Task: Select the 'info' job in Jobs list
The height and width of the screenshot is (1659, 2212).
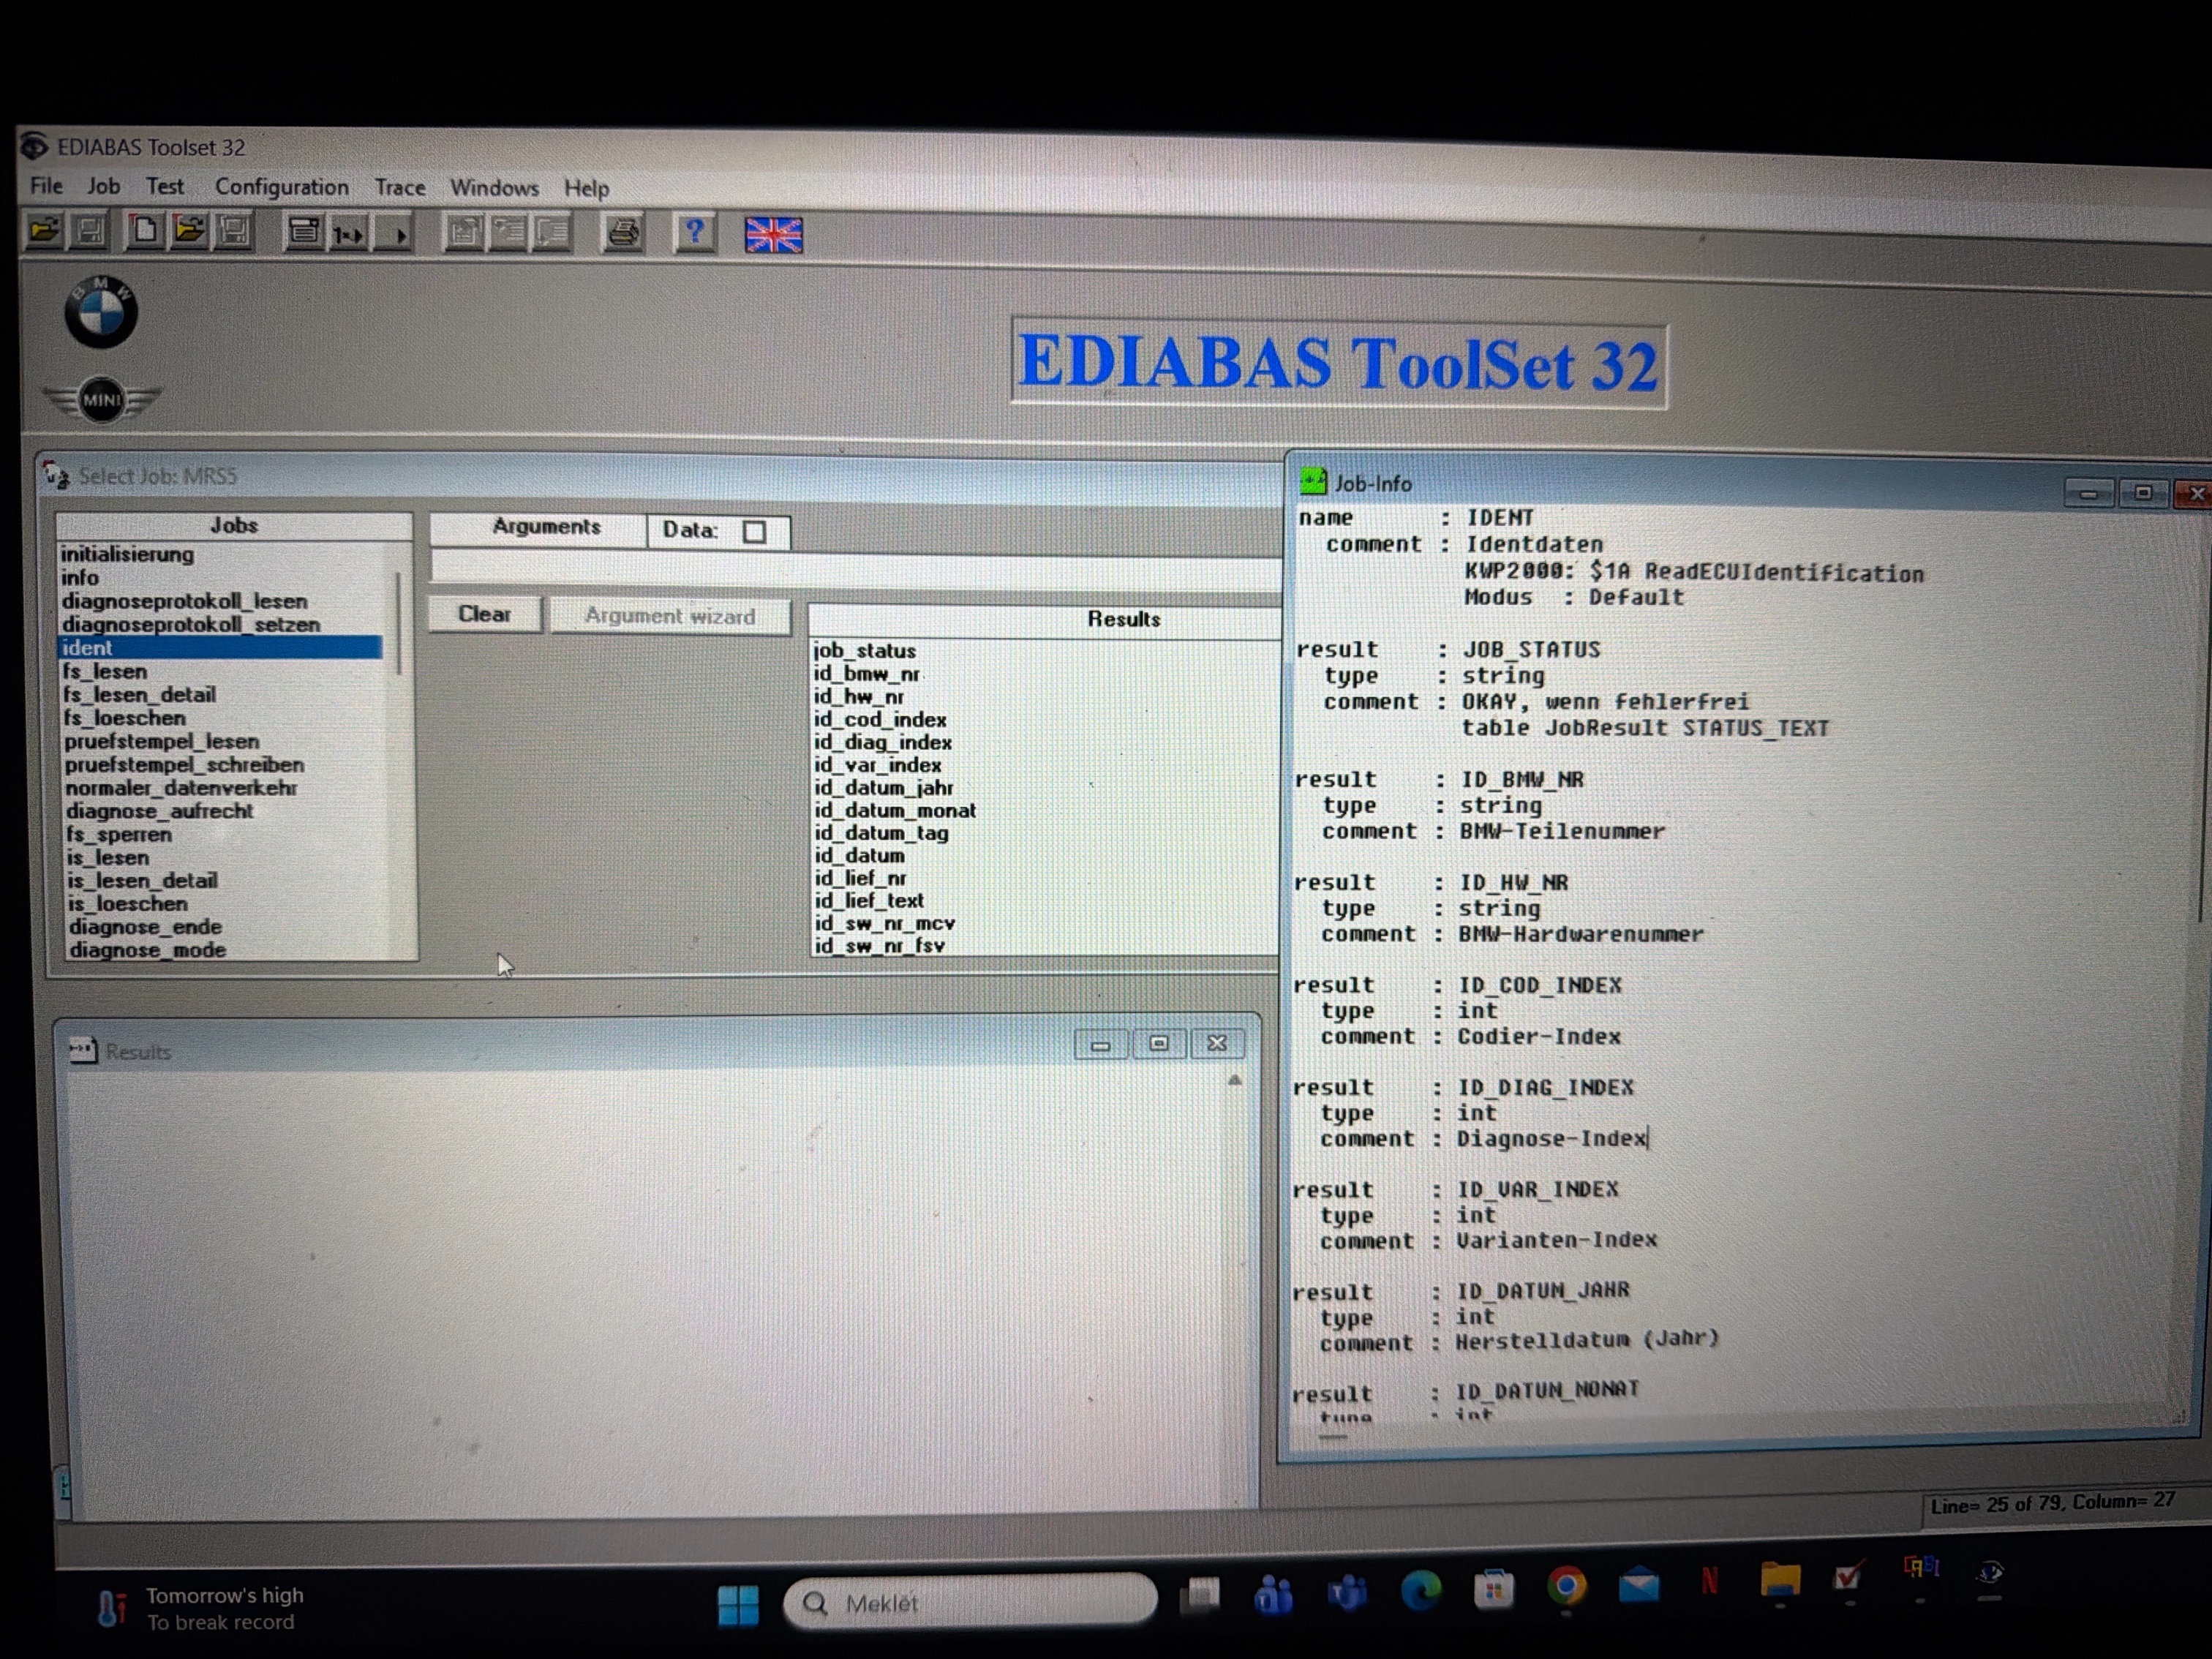Action: [x=79, y=577]
